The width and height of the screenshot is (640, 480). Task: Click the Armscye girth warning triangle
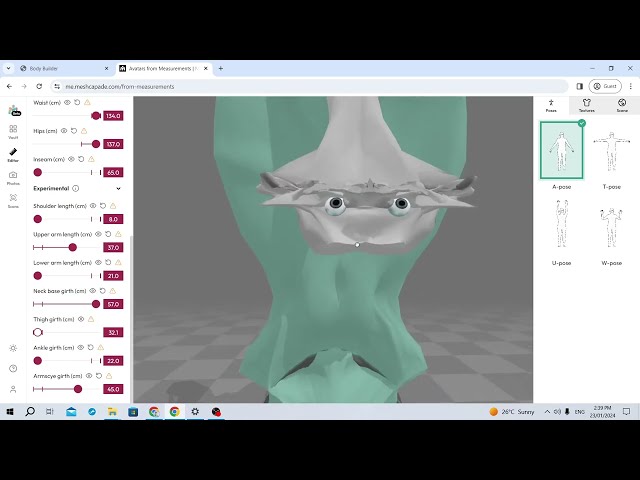click(109, 376)
